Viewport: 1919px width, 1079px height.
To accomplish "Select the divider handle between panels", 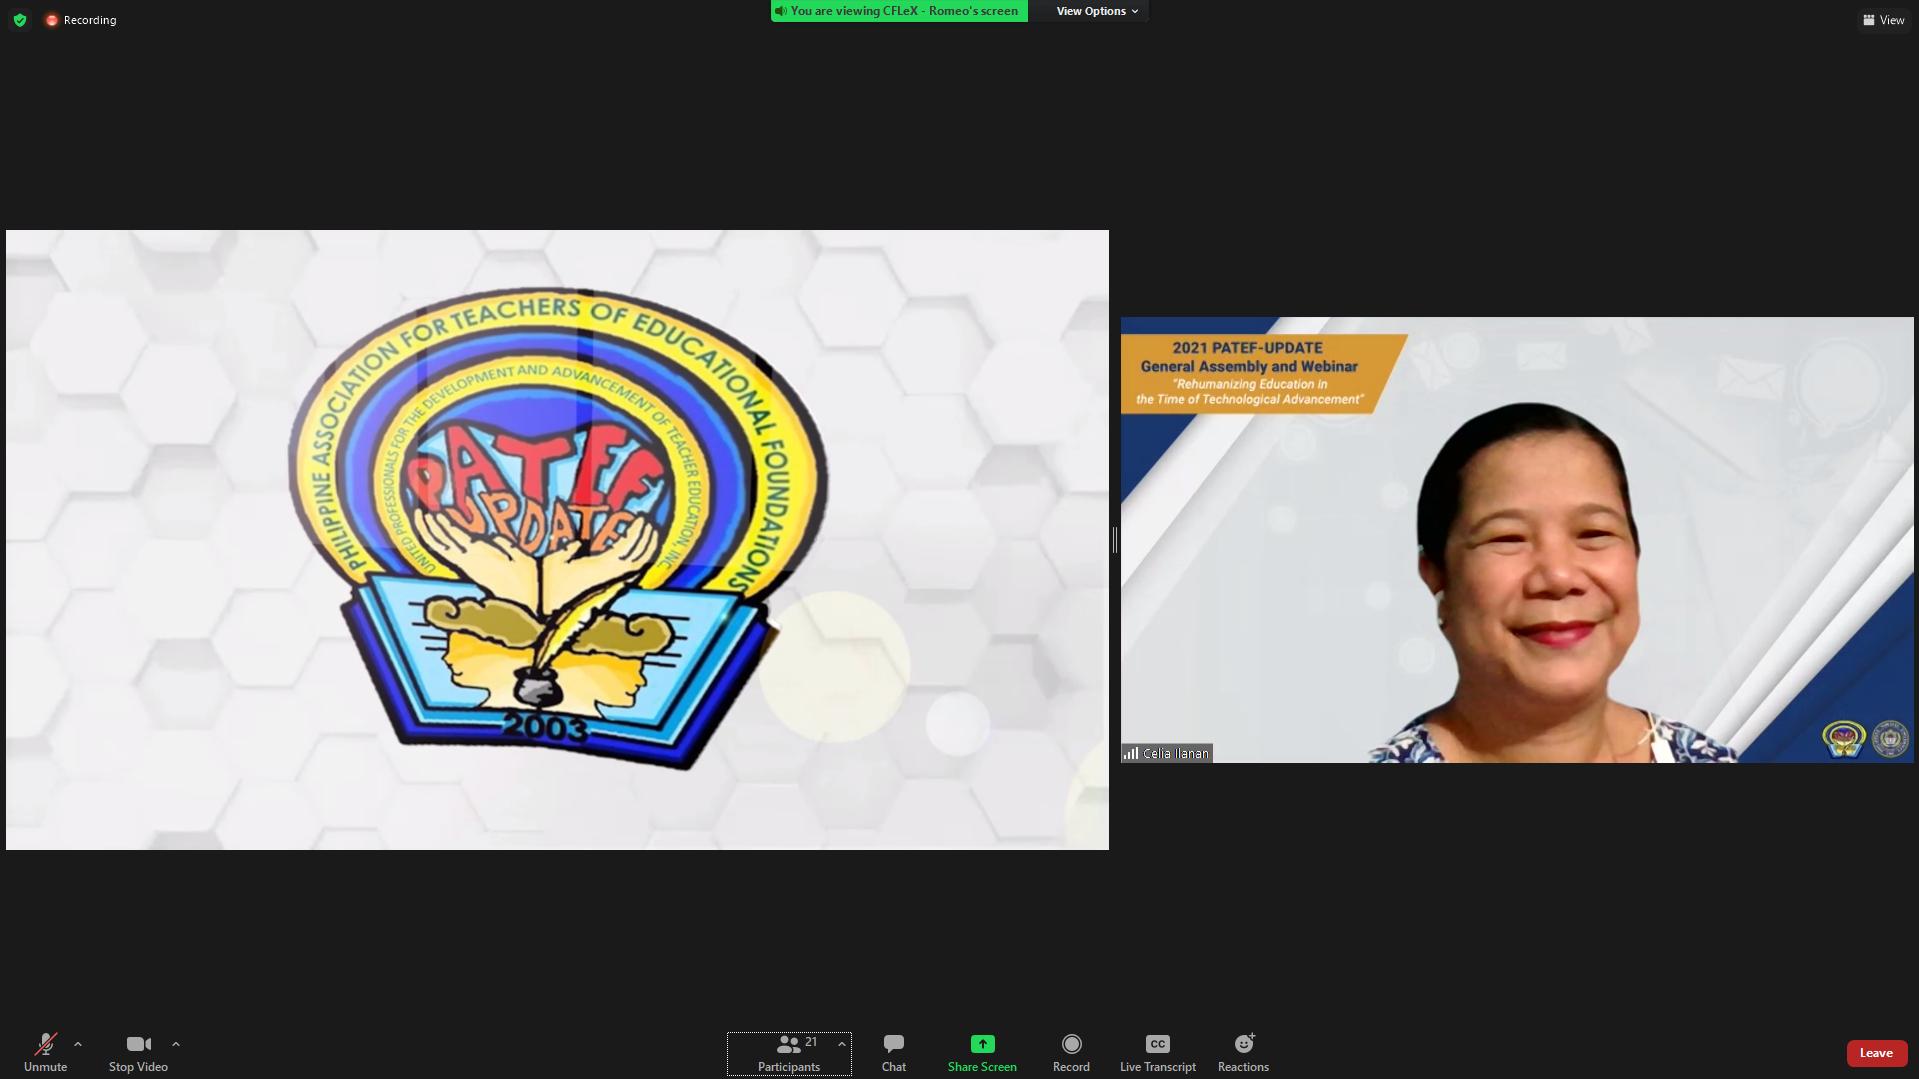I will 1114,540.
